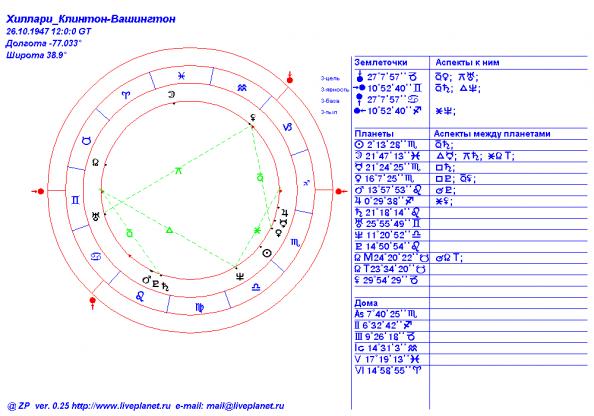Click the Taurus sign glyph on the wheel
This screenshot has width=594, height=416.
click(87, 141)
